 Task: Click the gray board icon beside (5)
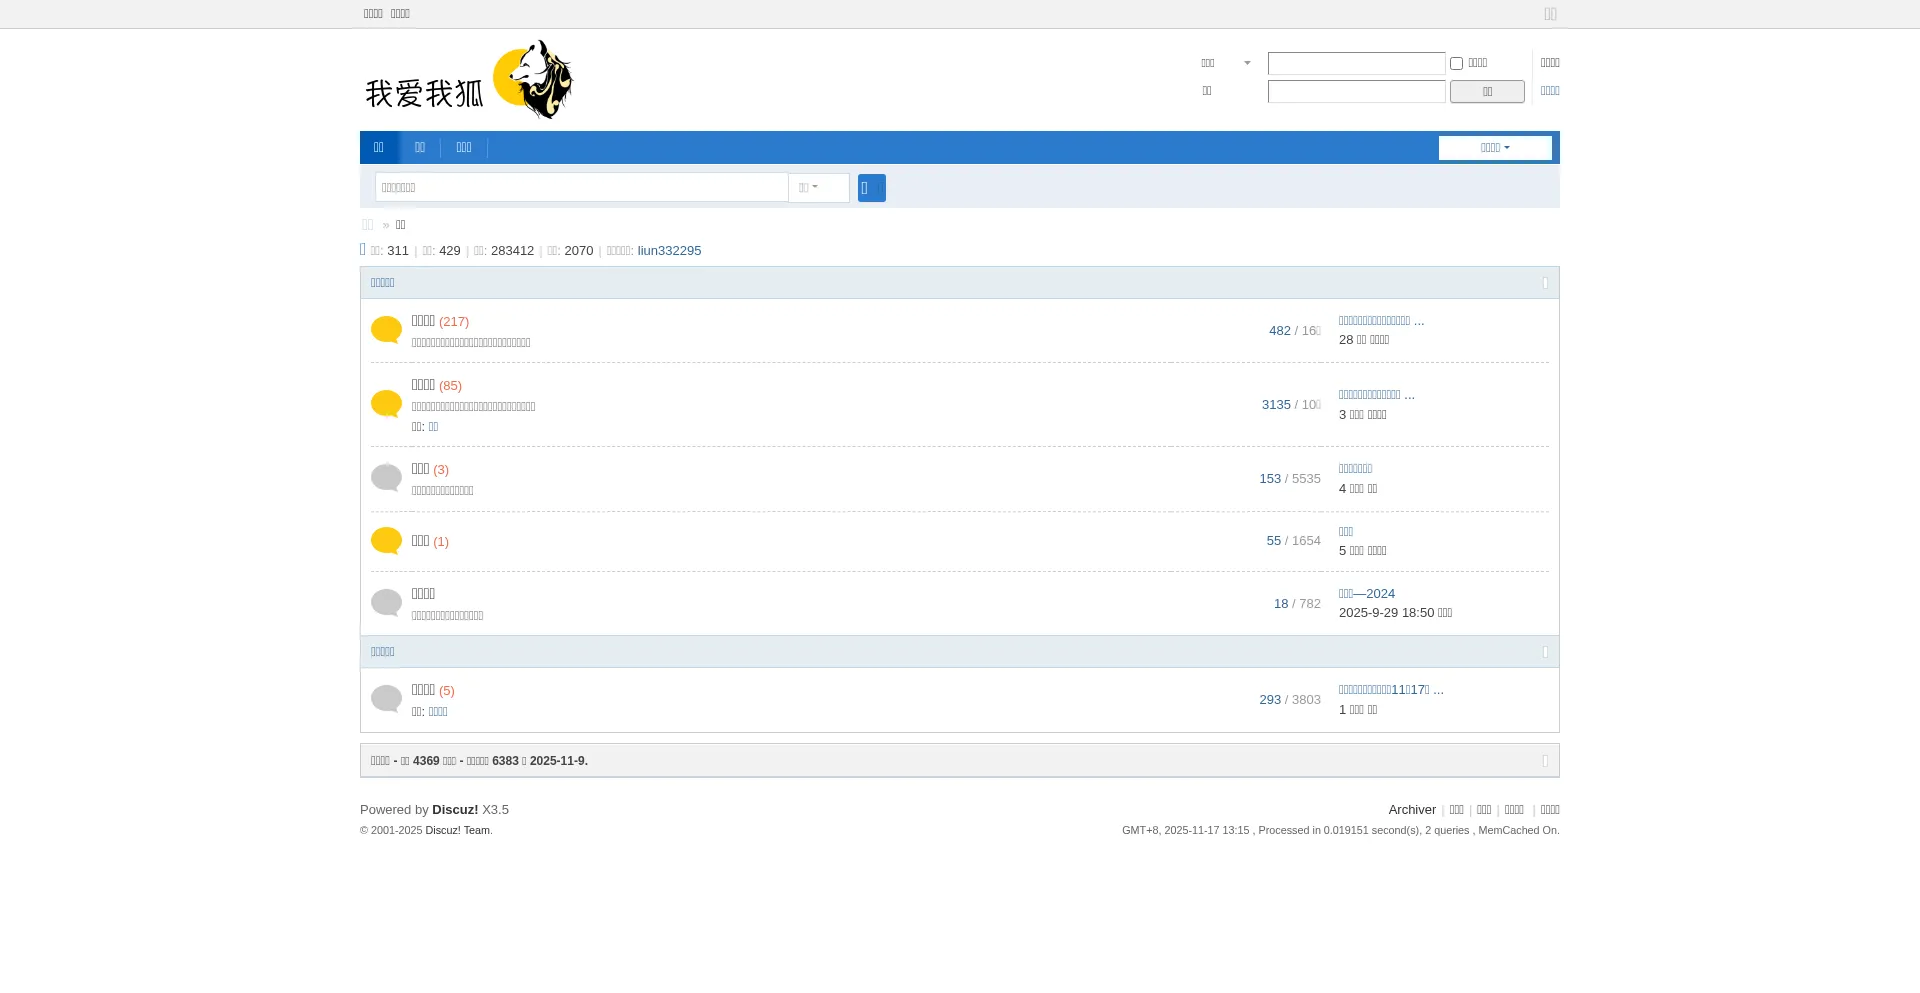pos(386,699)
